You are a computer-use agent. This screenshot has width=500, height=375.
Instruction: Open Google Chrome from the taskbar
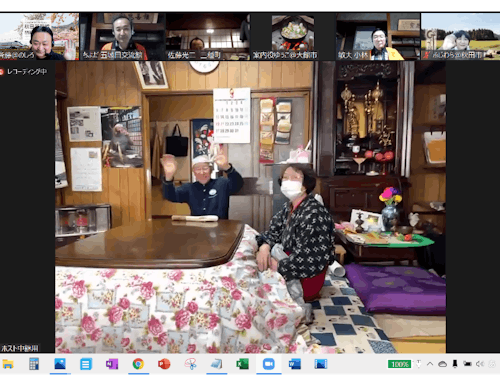click(x=138, y=364)
